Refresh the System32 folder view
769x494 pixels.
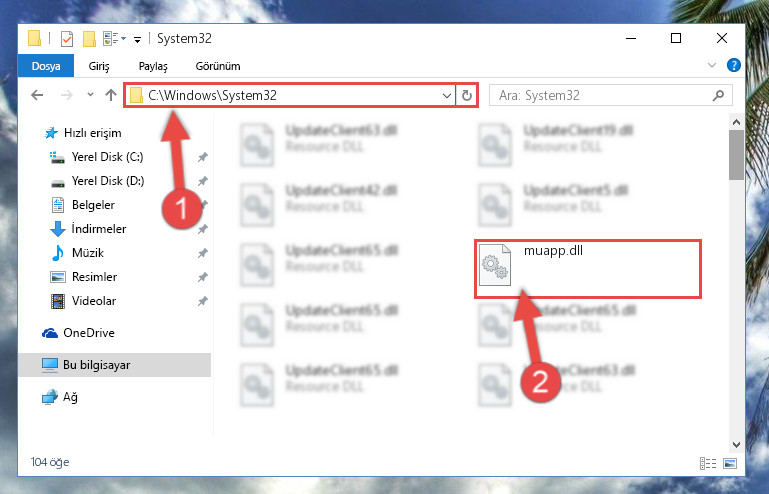(x=466, y=95)
